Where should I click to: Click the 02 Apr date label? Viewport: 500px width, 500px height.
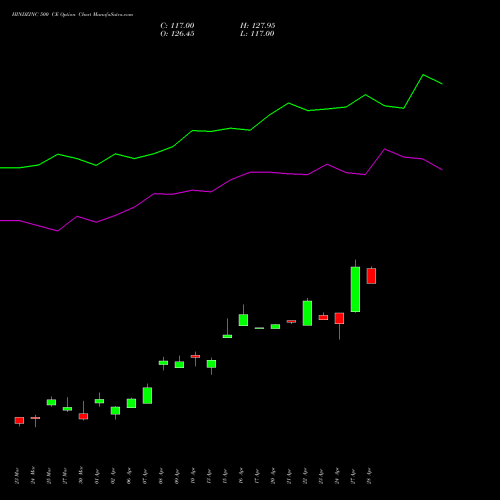coord(113,476)
